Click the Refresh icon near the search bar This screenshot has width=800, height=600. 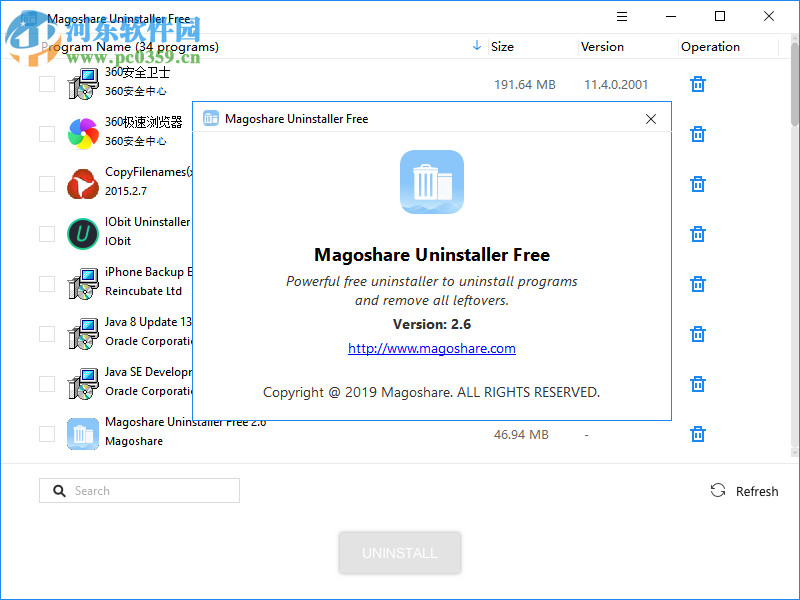(x=718, y=490)
